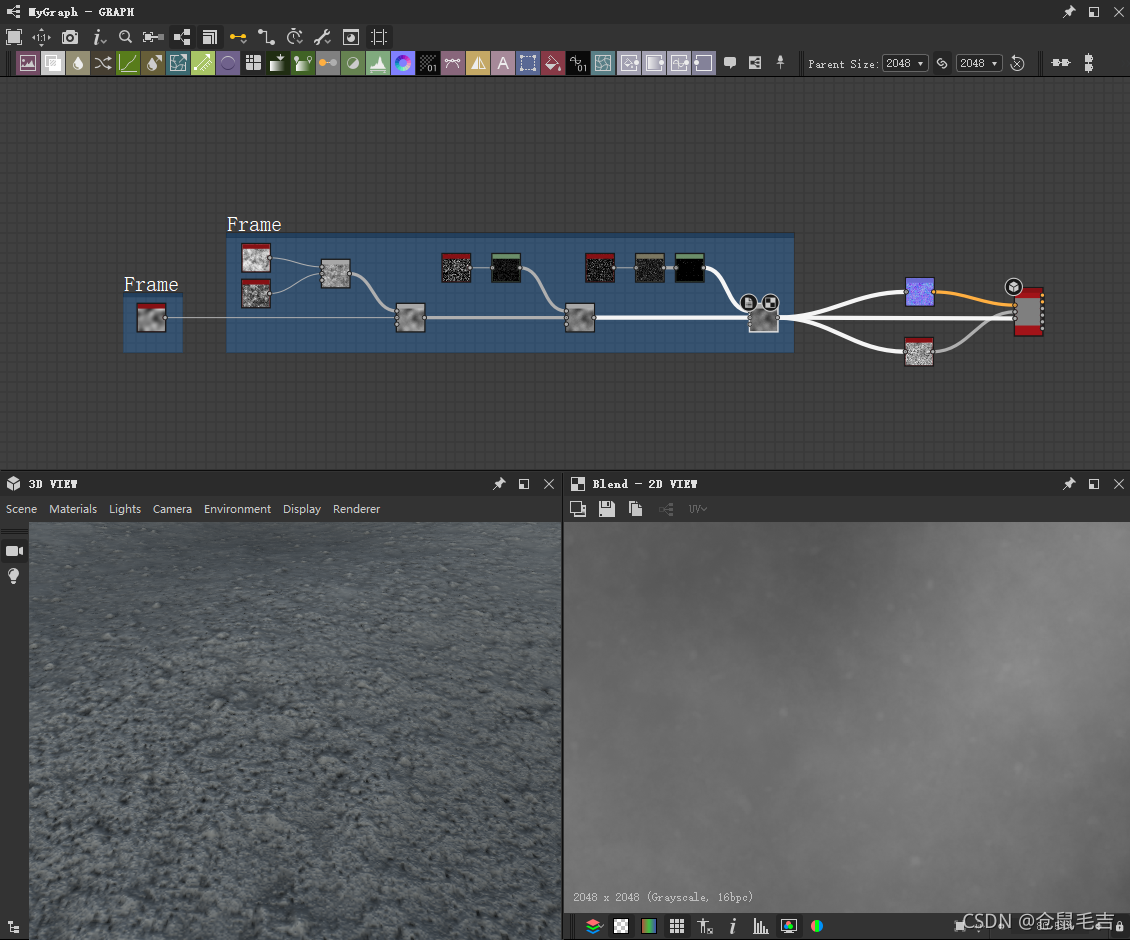Image resolution: width=1130 pixels, height=940 pixels.
Task: Add a Transformation 2D node
Action: pos(528,63)
